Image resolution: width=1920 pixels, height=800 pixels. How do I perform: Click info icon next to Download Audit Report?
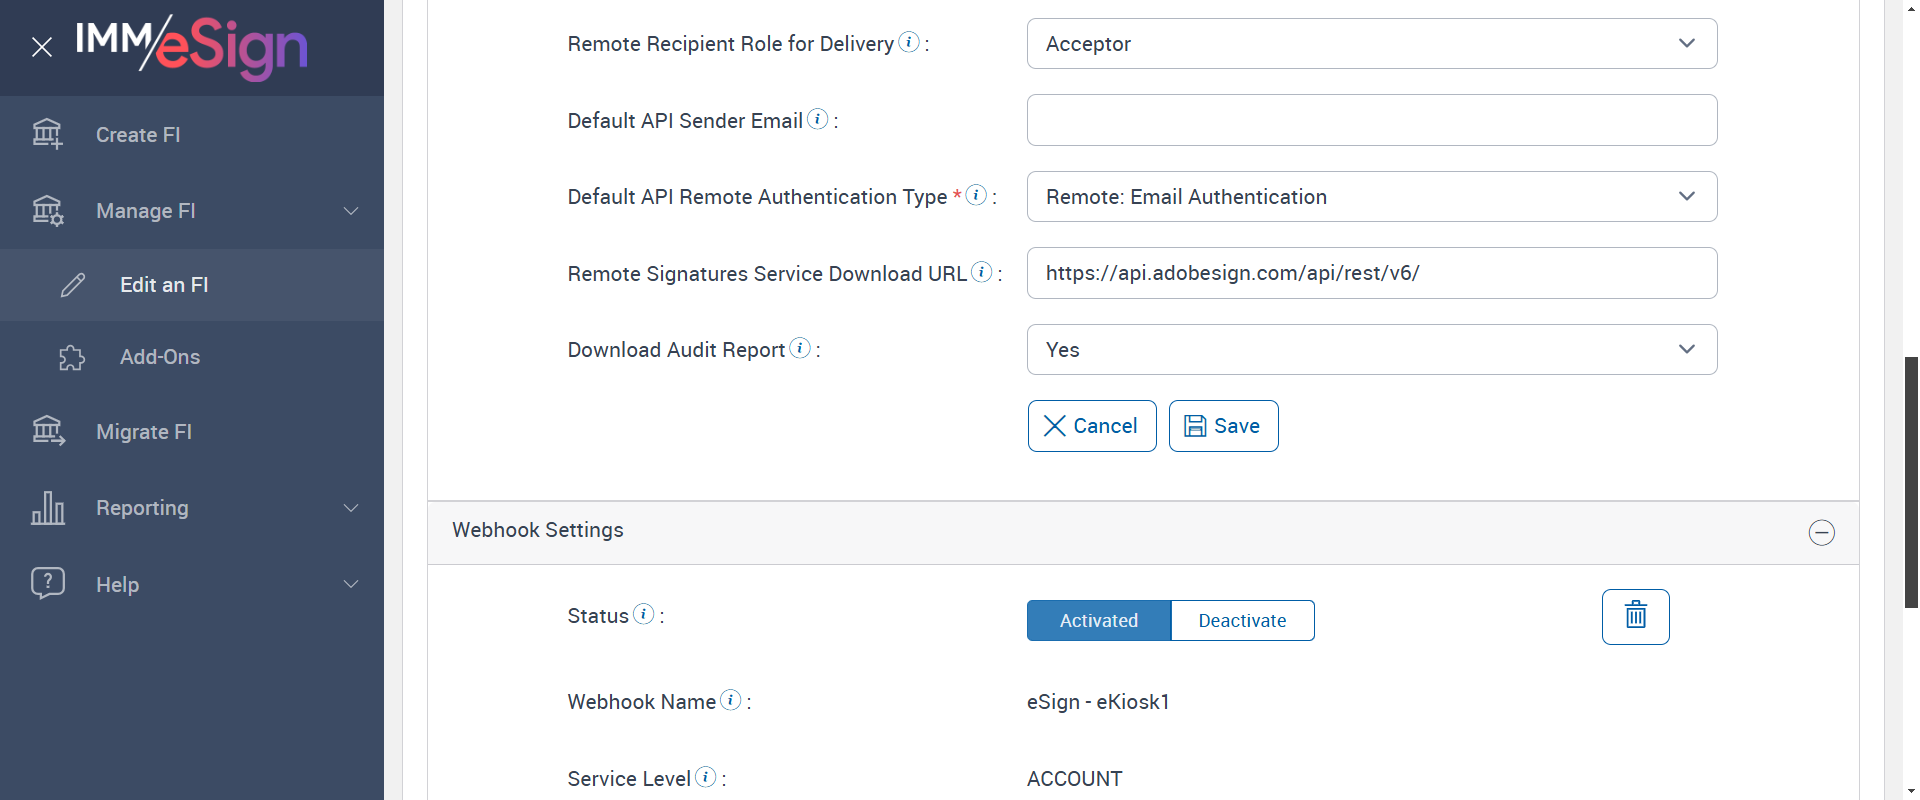tap(800, 348)
